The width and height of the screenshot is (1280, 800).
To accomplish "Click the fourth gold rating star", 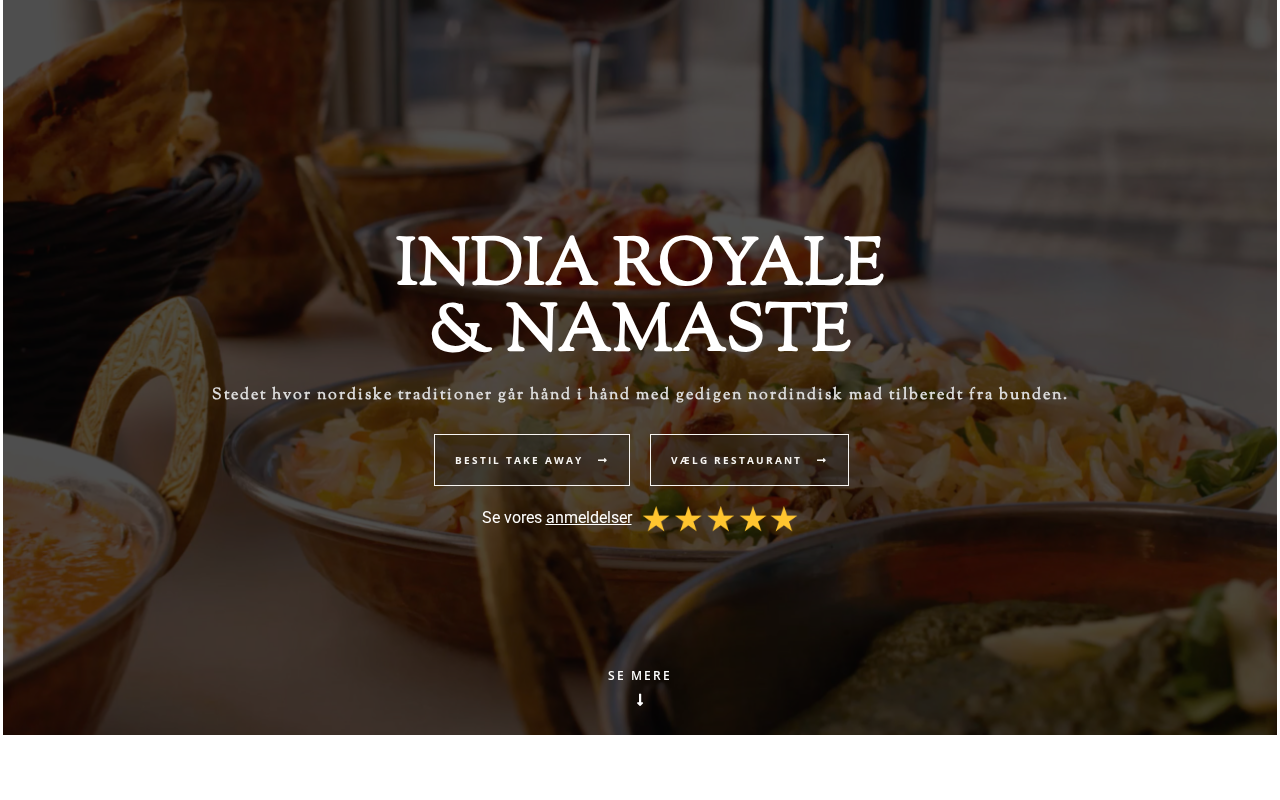I will click(752, 519).
